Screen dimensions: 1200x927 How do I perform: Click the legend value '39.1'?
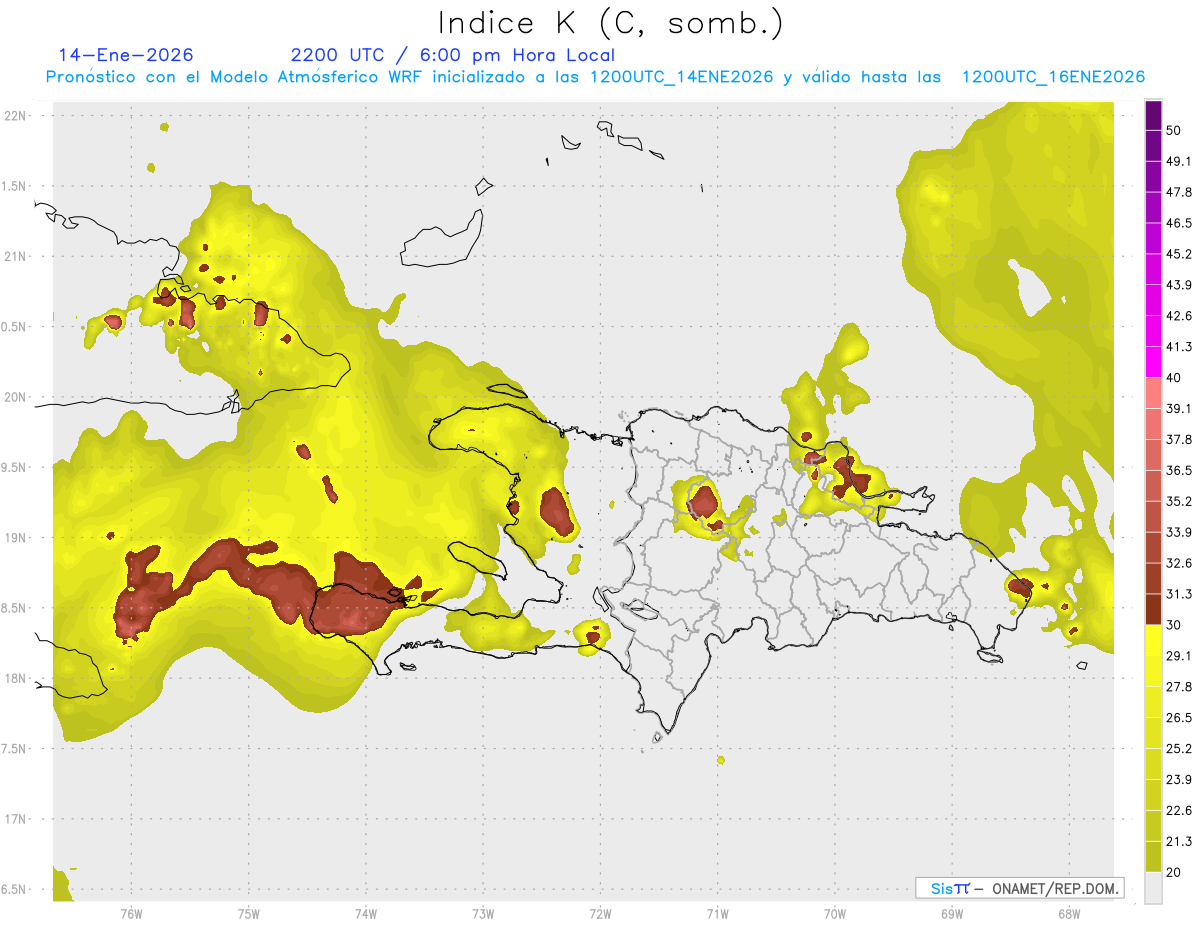pos(1179,408)
